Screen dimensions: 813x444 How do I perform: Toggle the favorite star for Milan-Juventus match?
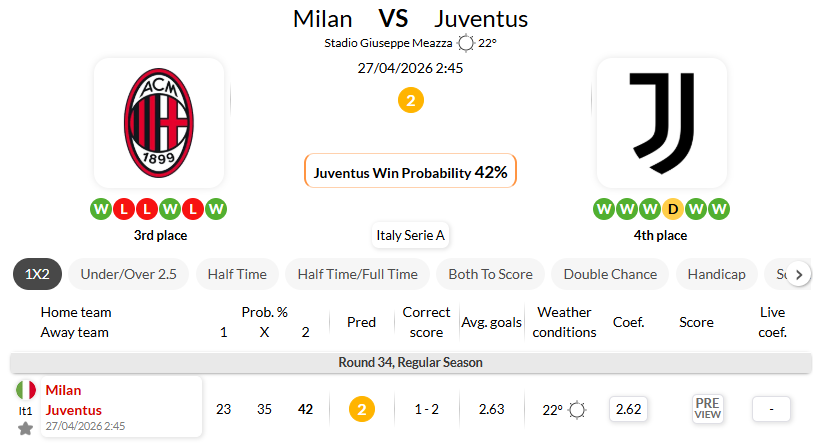coord(25,428)
